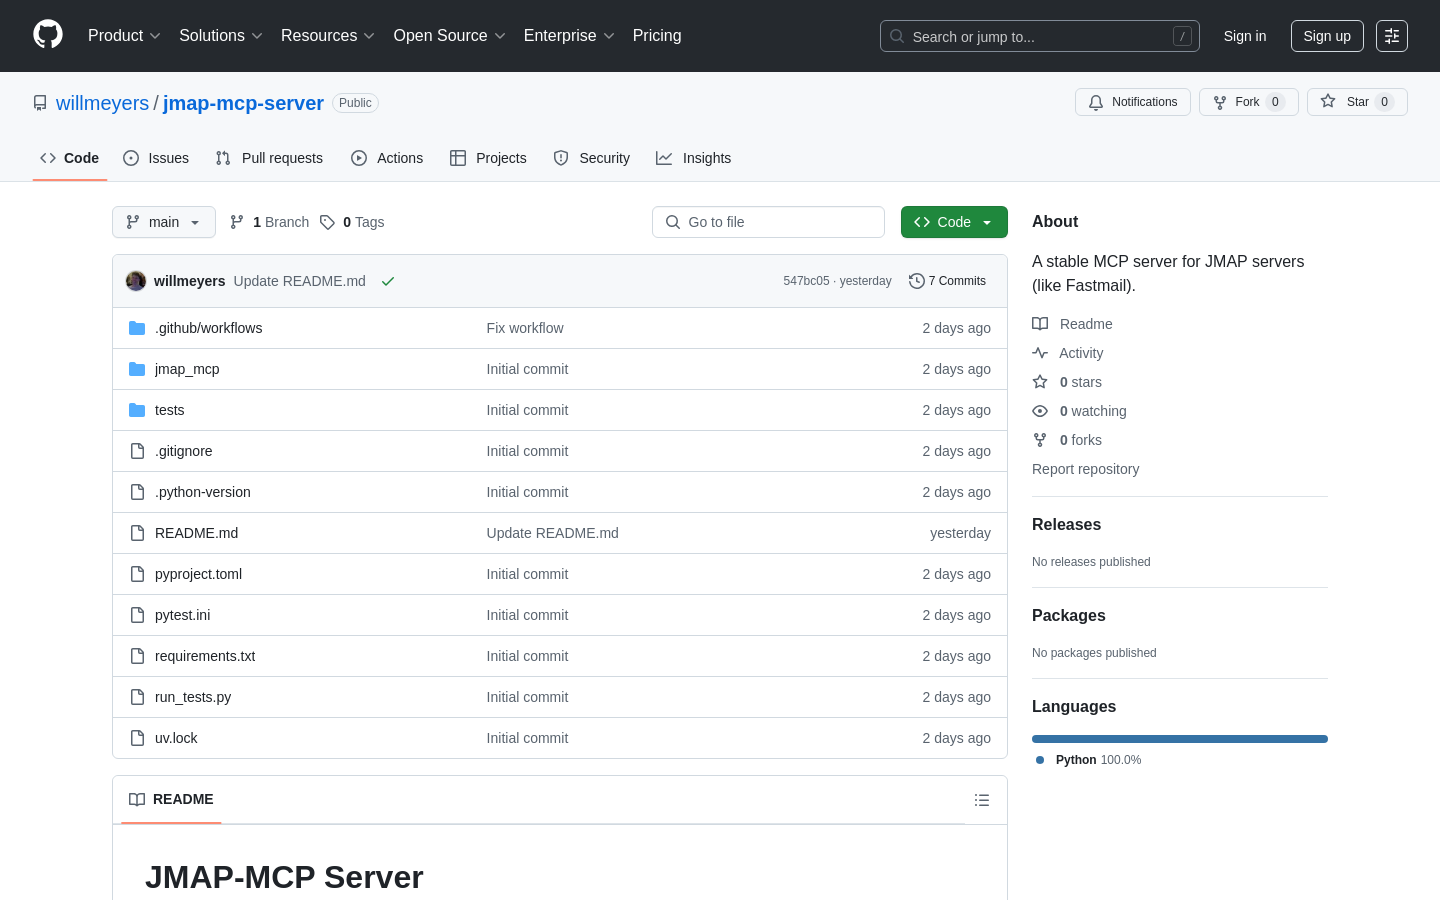Expand the Solutions menu
The height and width of the screenshot is (900, 1440).
[x=221, y=36]
